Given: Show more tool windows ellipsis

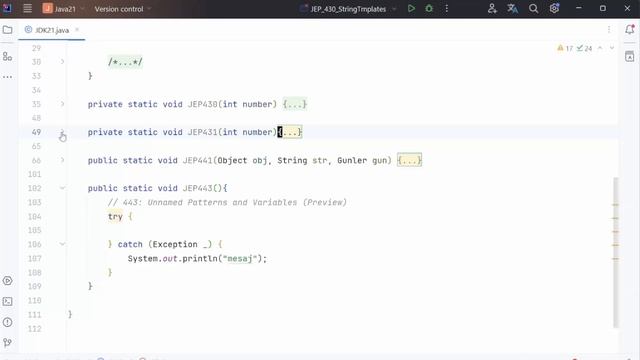Looking at the screenshot, I should coord(7,77).
